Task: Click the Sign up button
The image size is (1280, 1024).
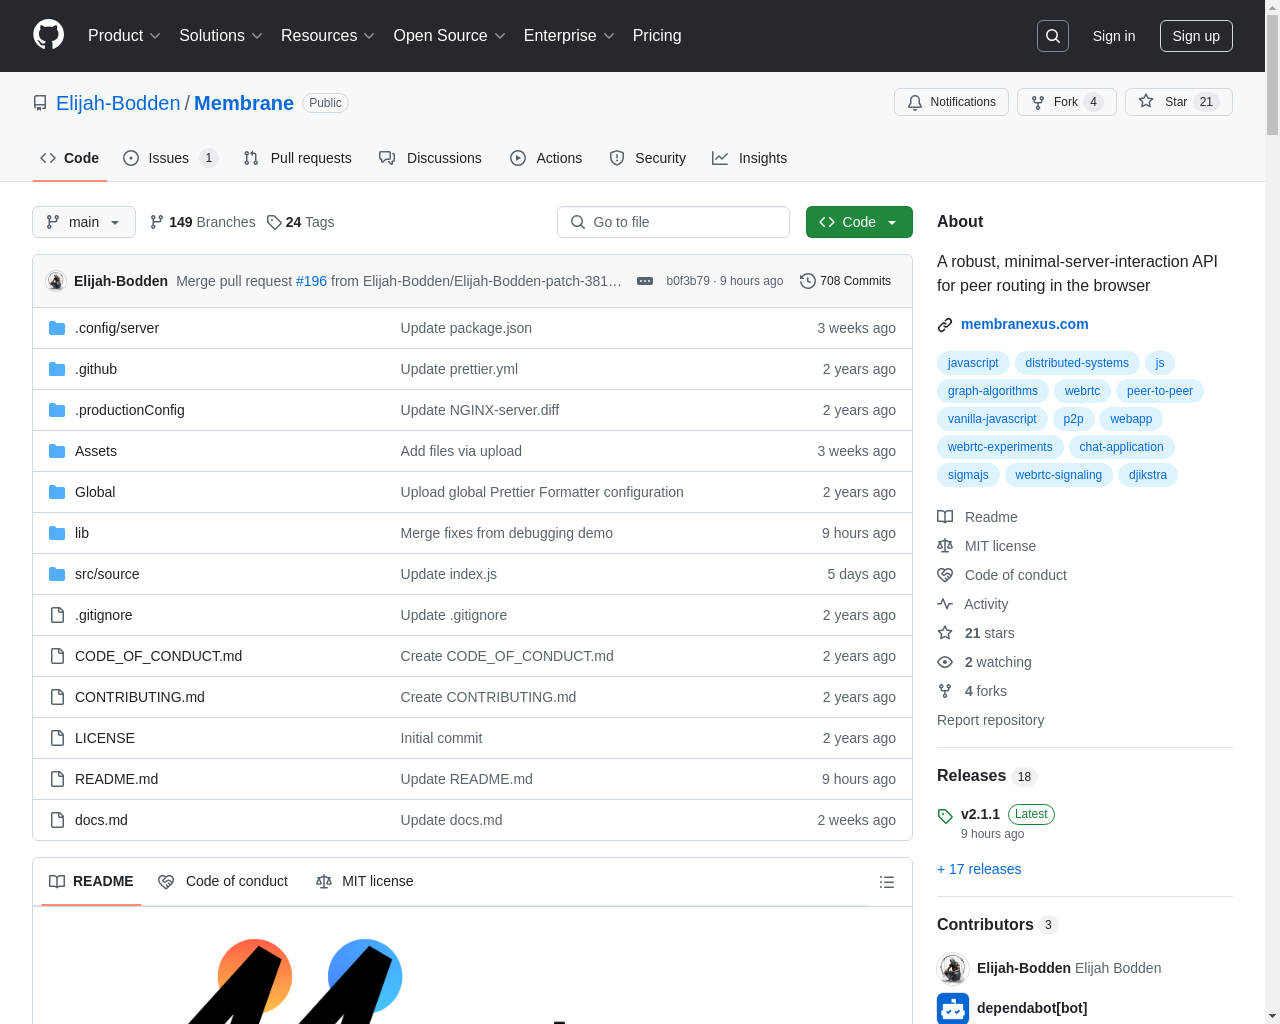Action: pos(1196,36)
